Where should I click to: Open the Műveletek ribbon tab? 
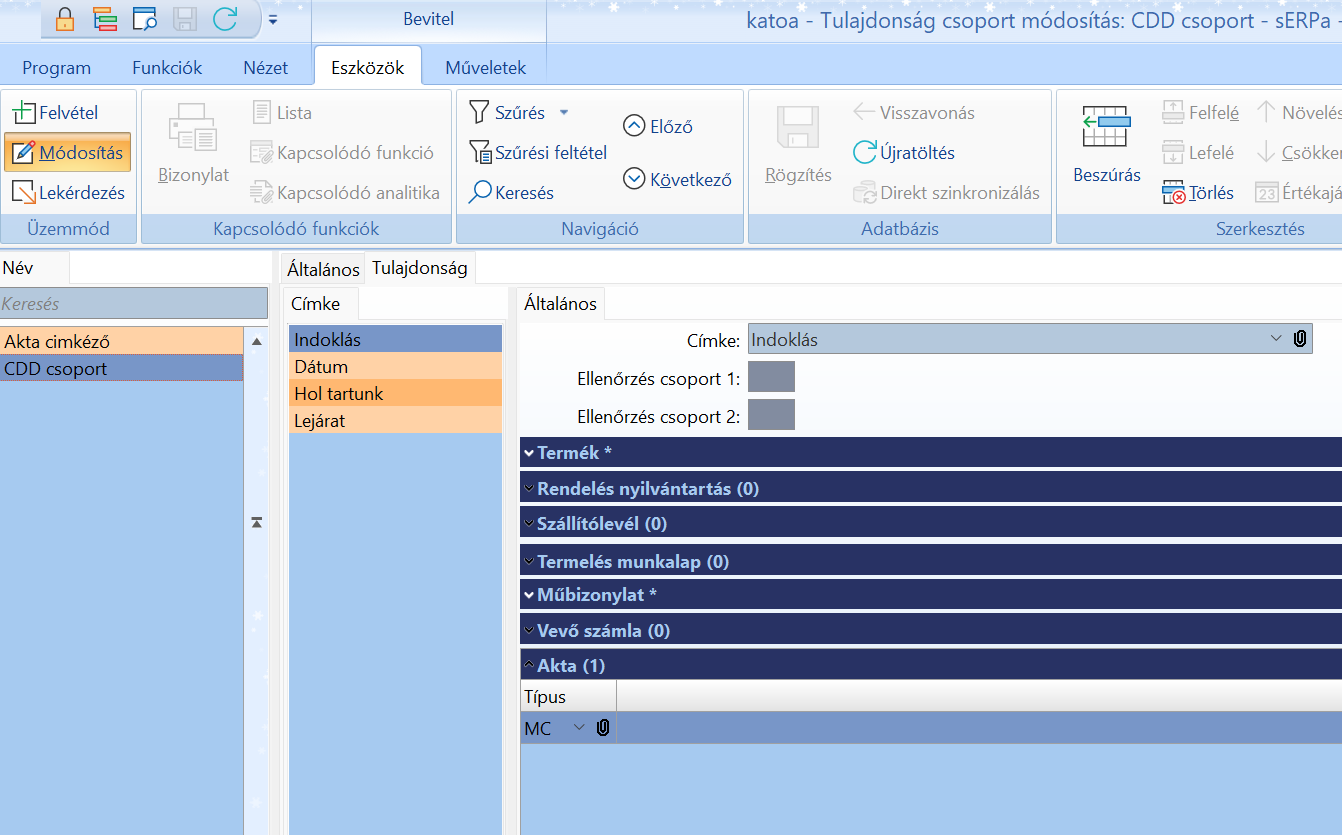pyautogui.click(x=485, y=68)
